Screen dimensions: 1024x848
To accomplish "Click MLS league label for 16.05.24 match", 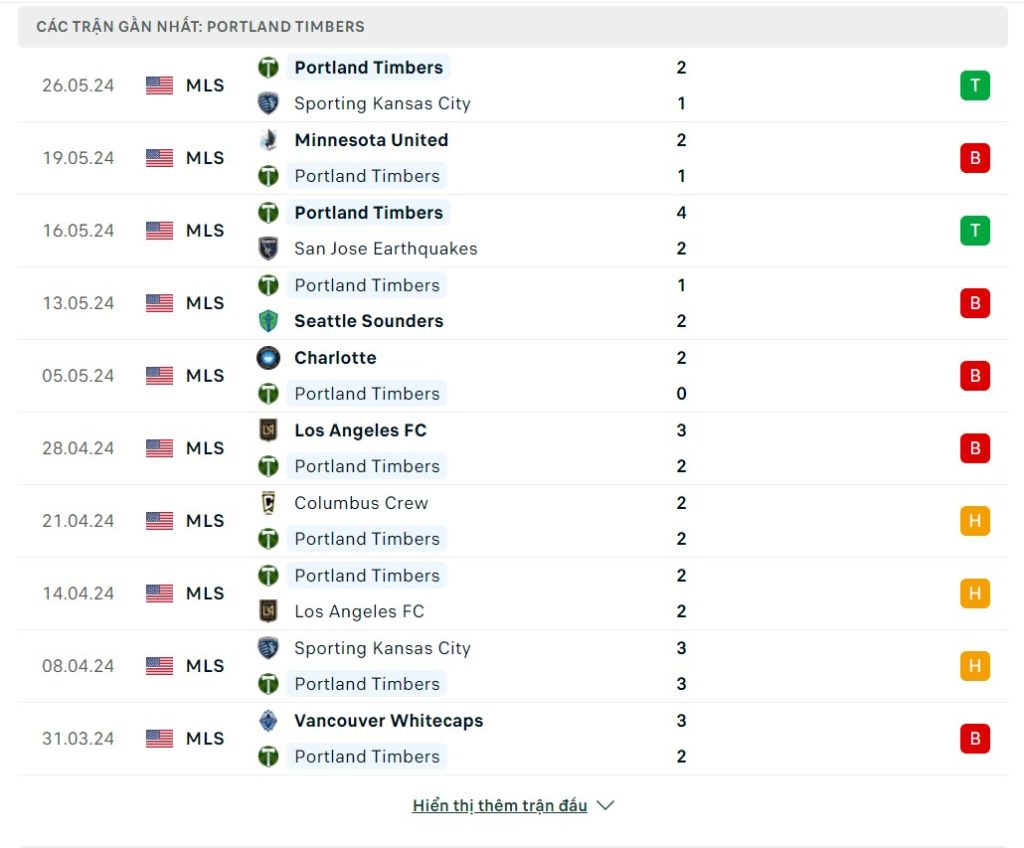I will (x=205, y=231).
